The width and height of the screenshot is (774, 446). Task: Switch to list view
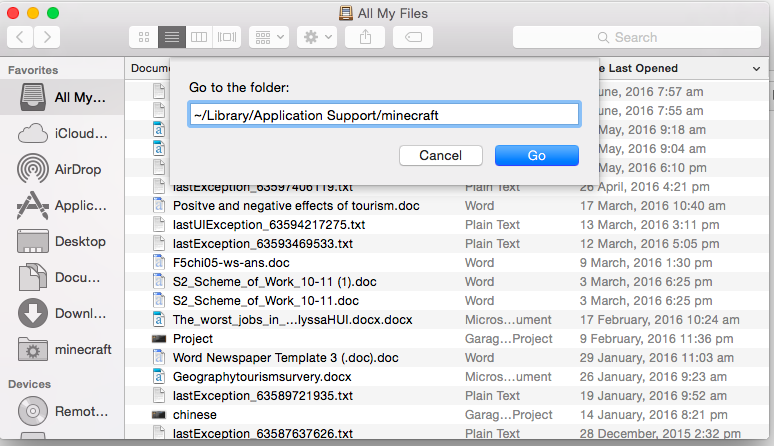pos(171,37)
